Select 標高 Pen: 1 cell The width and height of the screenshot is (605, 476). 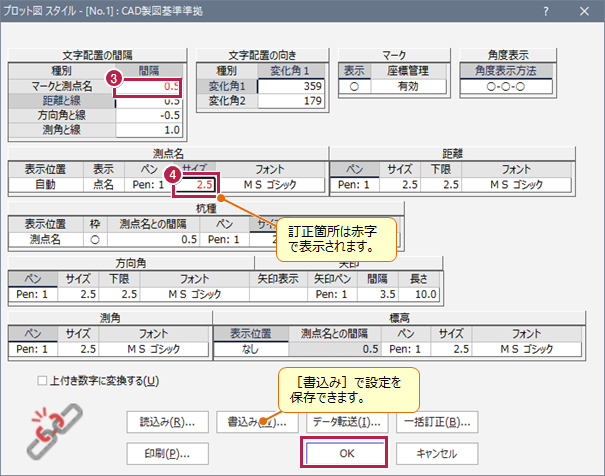click(406, 349)
